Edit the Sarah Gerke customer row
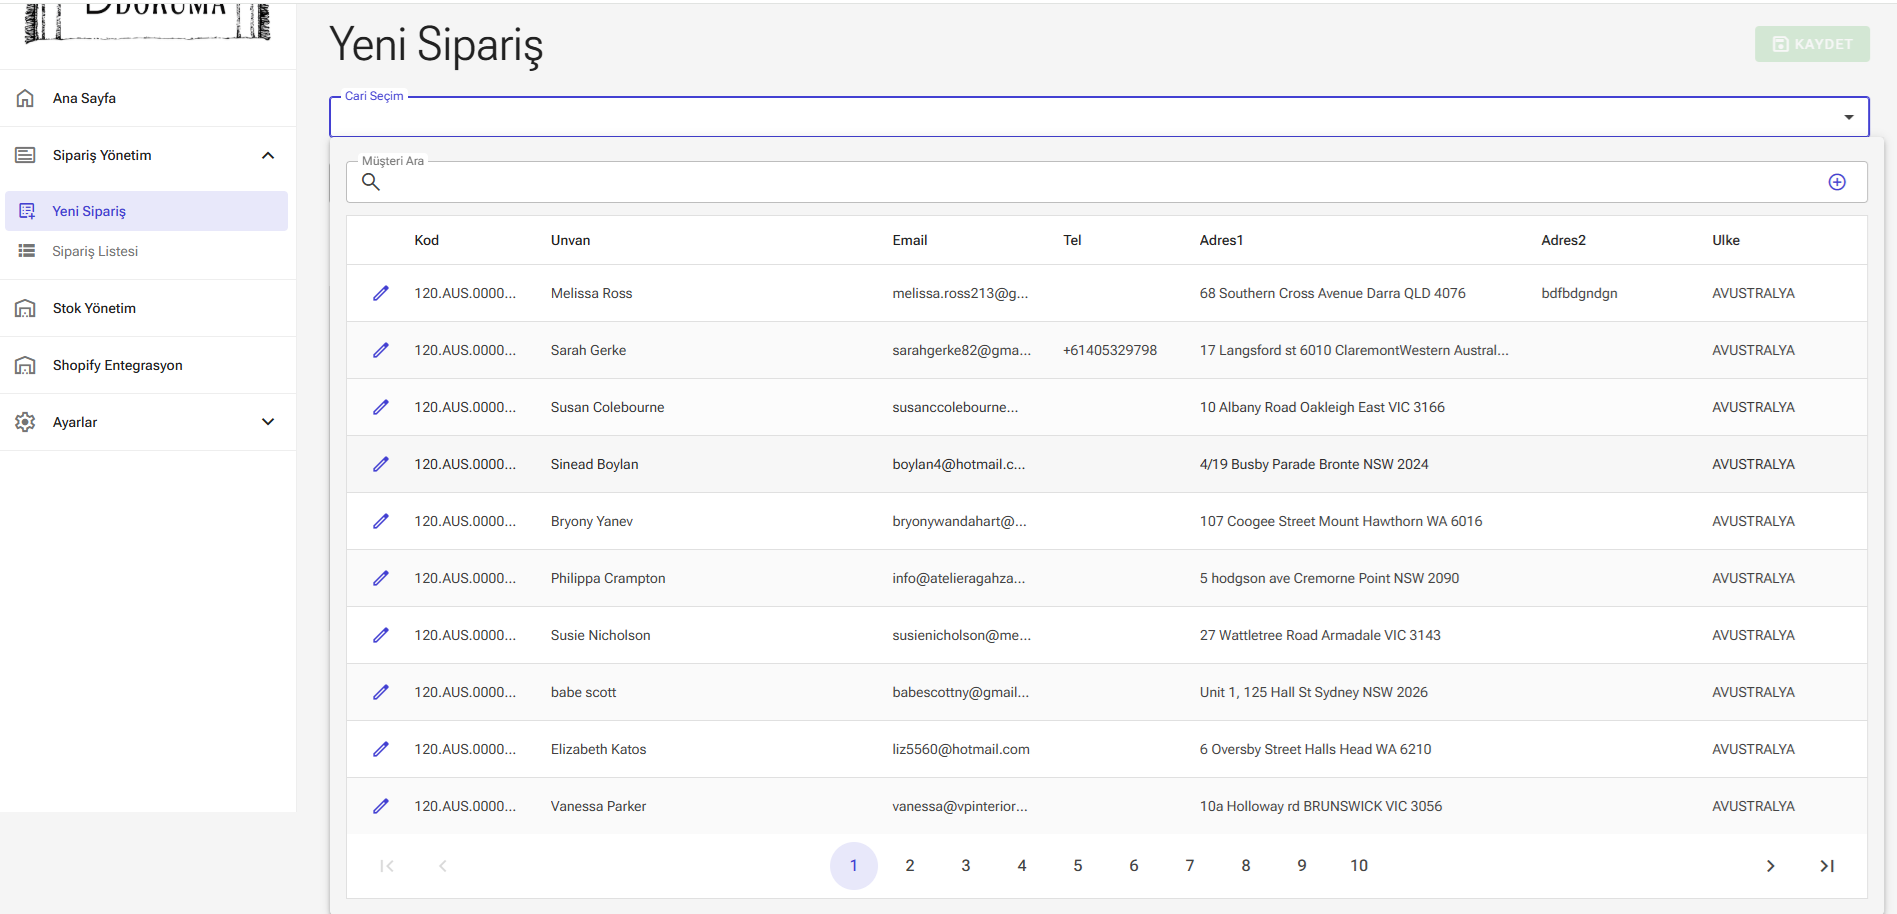Viewport: 1897px width, 914px height. (381, 350)
